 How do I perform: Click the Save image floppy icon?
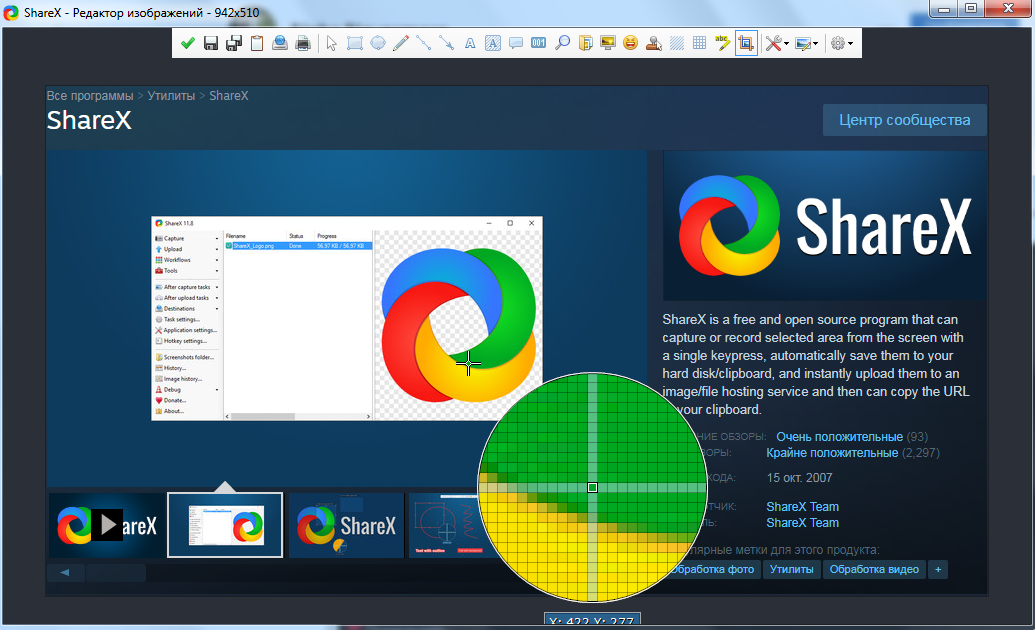coord(211,44)
